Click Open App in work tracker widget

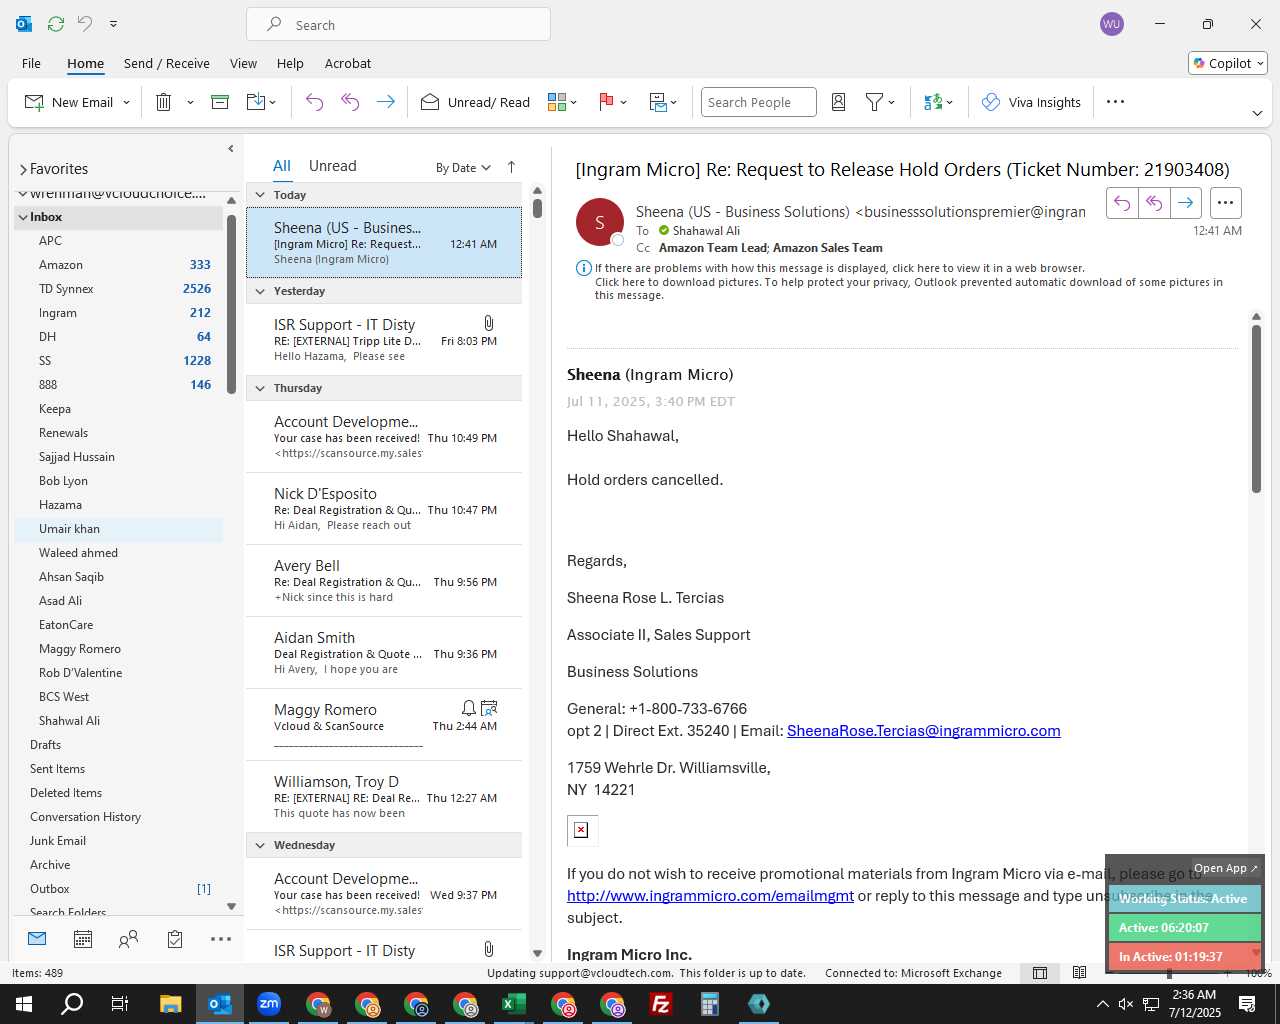point(1225,868)
